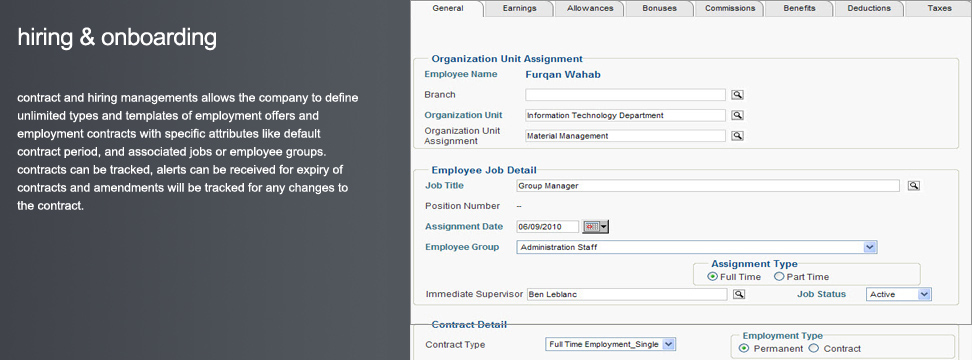This screenshot has height=360, width=972.
Task: Choose the Contract employment type option
Action: pyautogui.click(x=814, y=348)
